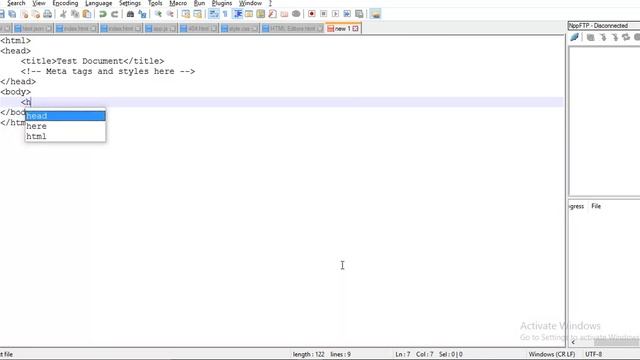
Task: Click 'length : 122' in status bar
Action: (x=308, y=354)
